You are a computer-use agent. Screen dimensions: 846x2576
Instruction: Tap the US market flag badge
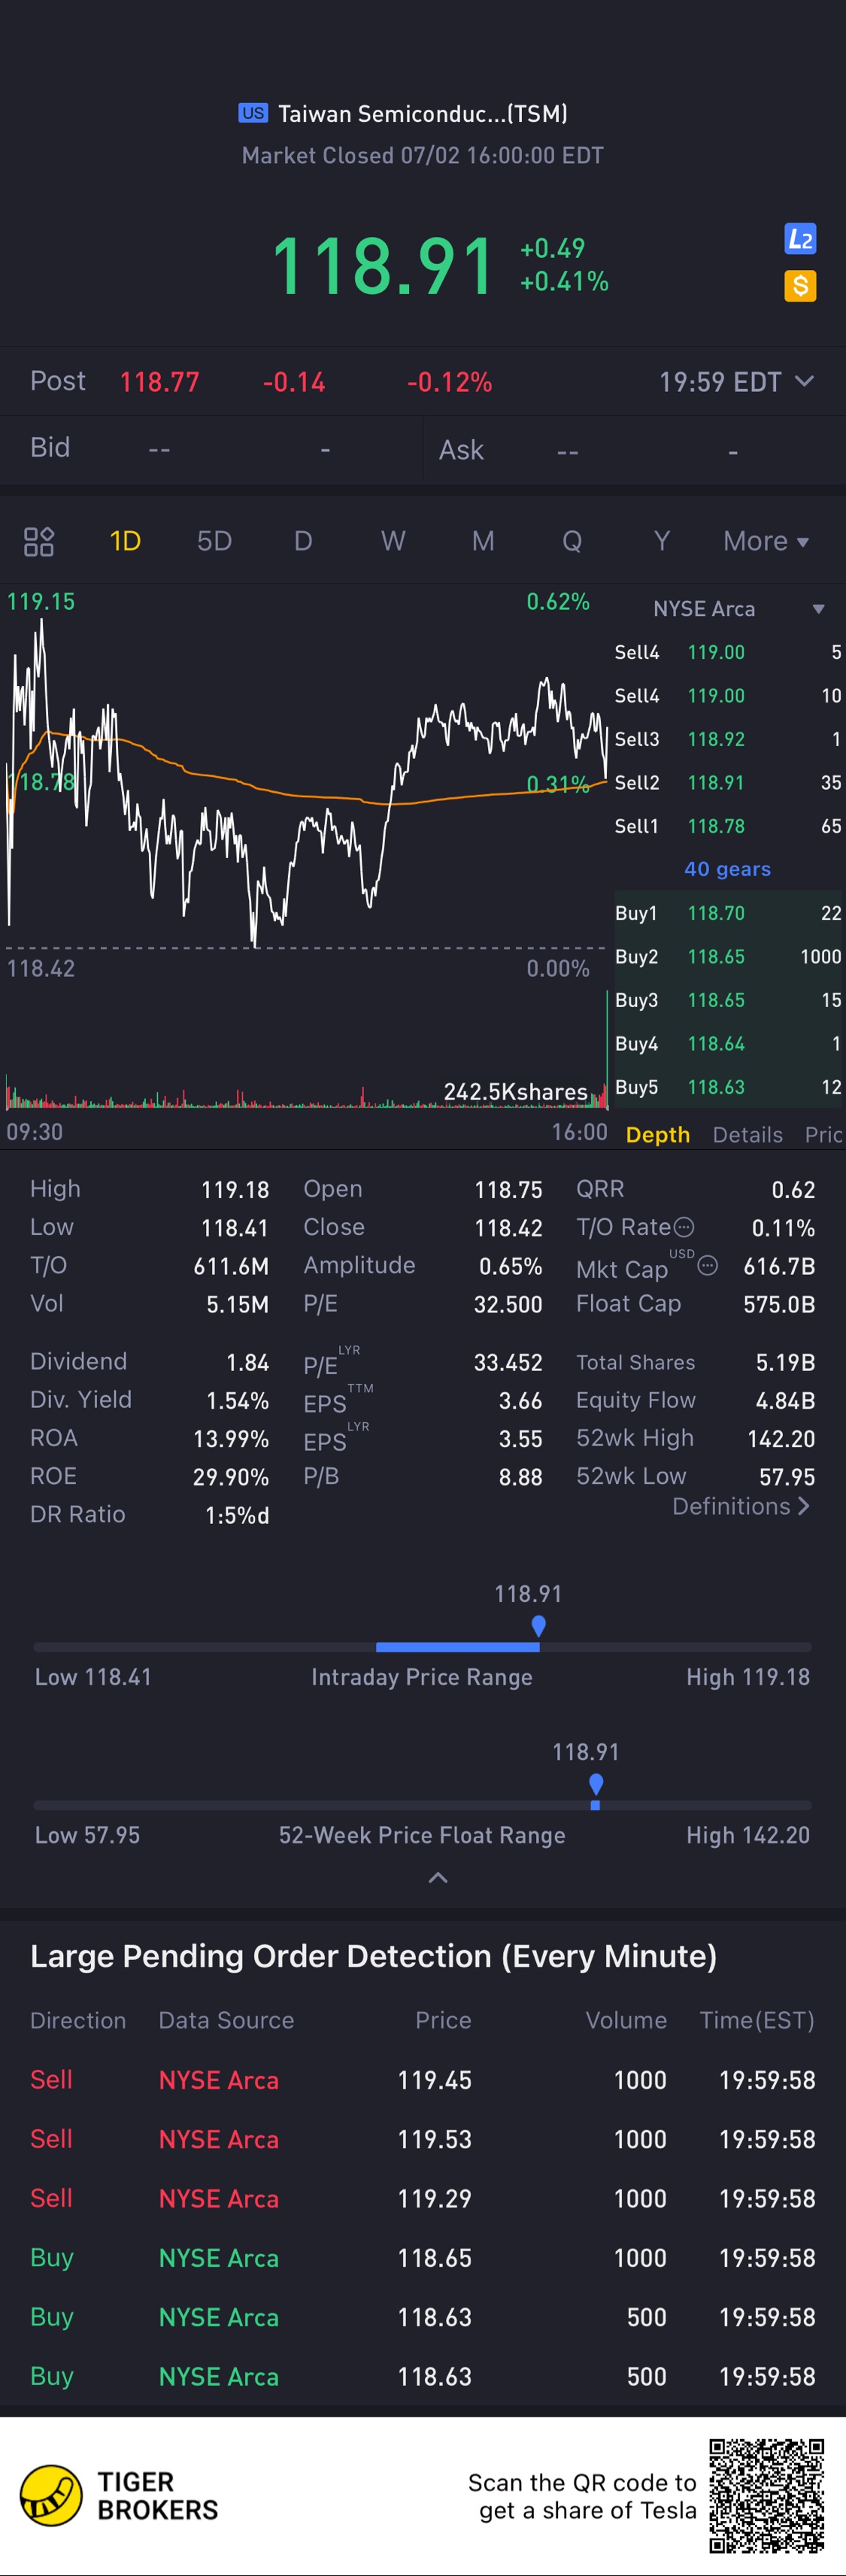pyautogui.click(x=253, y=113)
